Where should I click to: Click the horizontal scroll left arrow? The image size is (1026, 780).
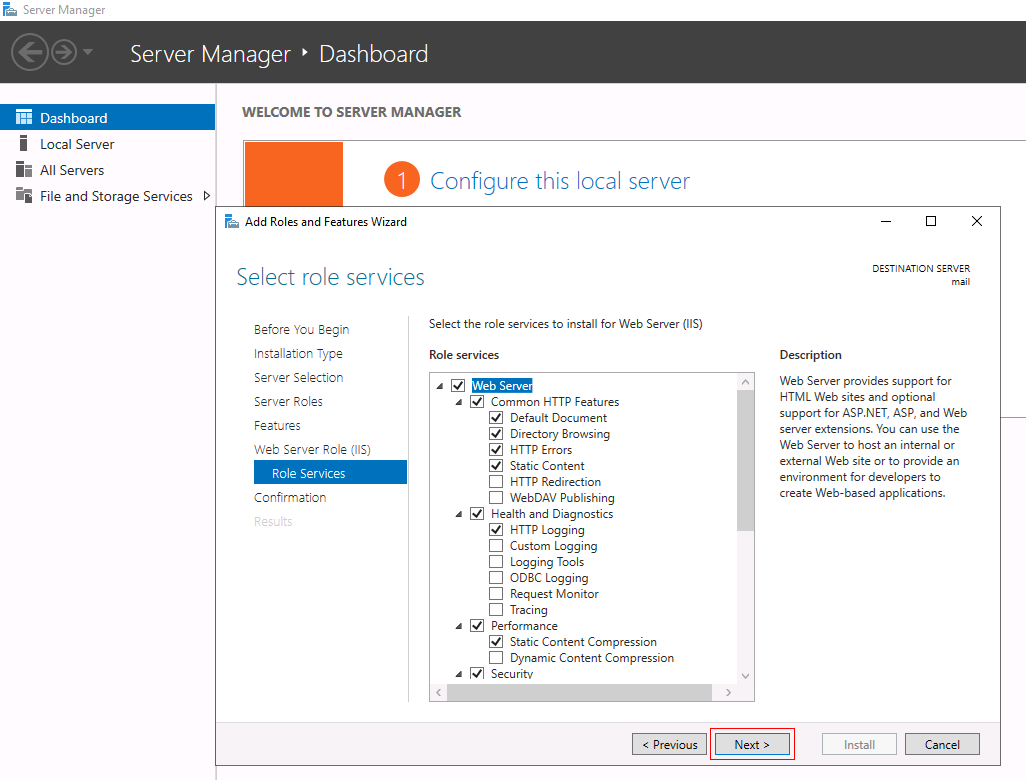438,692
